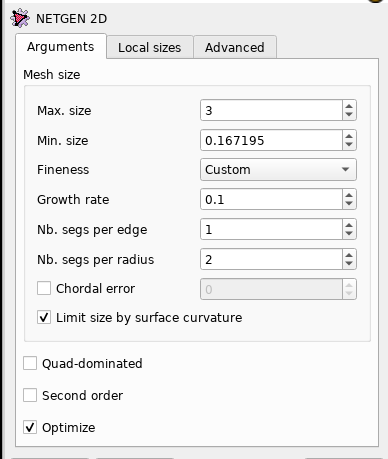Increase Growth rate with up arrow

coord(349,195)
